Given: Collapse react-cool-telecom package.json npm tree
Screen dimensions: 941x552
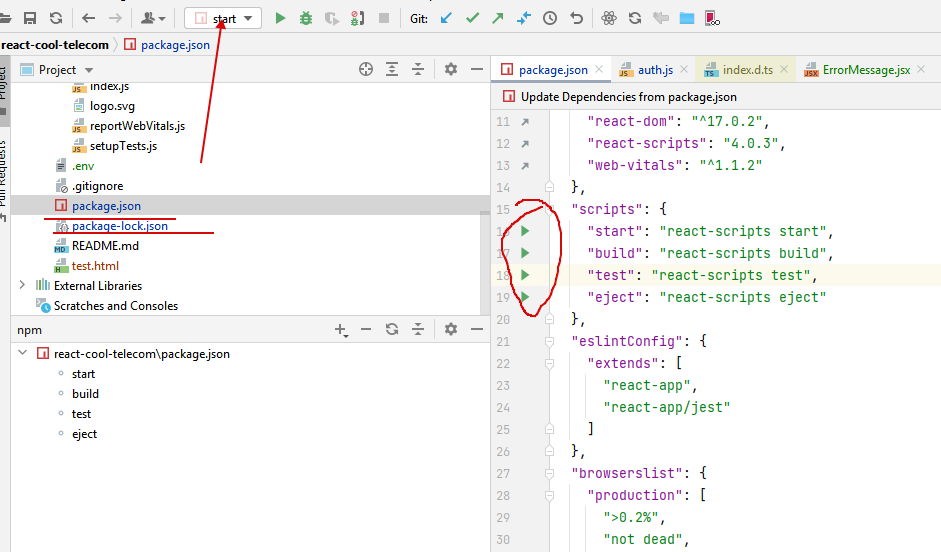Looking at the screenshot, I should coord(22,354).
